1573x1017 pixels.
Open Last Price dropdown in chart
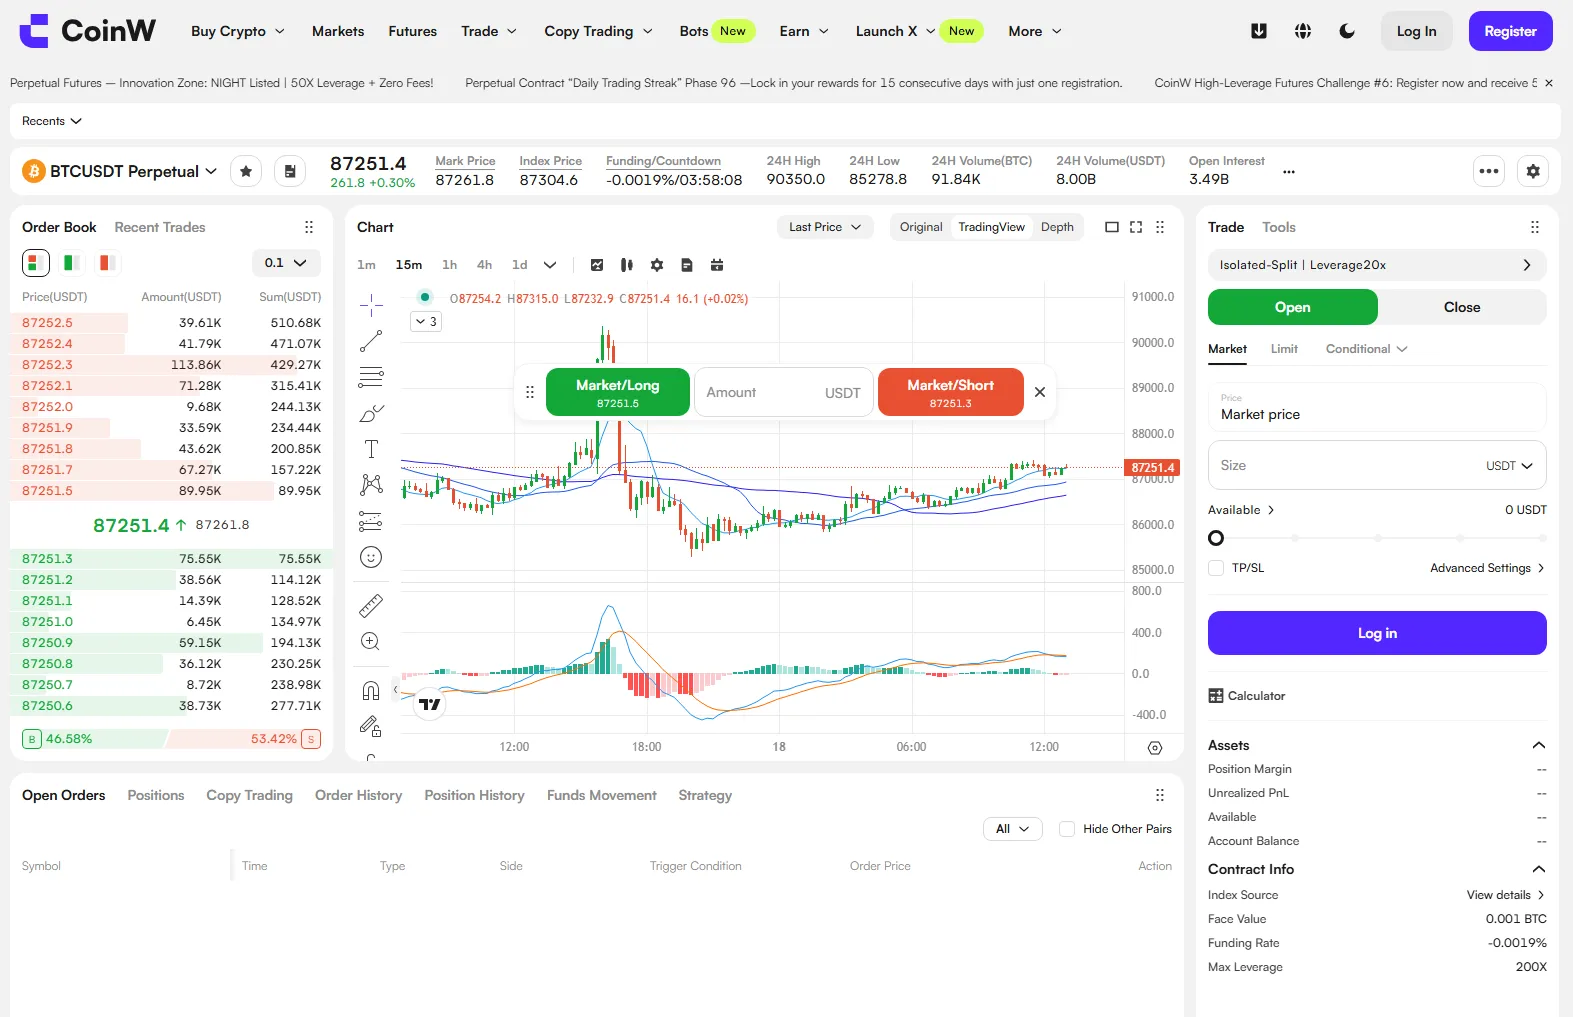click(825, 227)
